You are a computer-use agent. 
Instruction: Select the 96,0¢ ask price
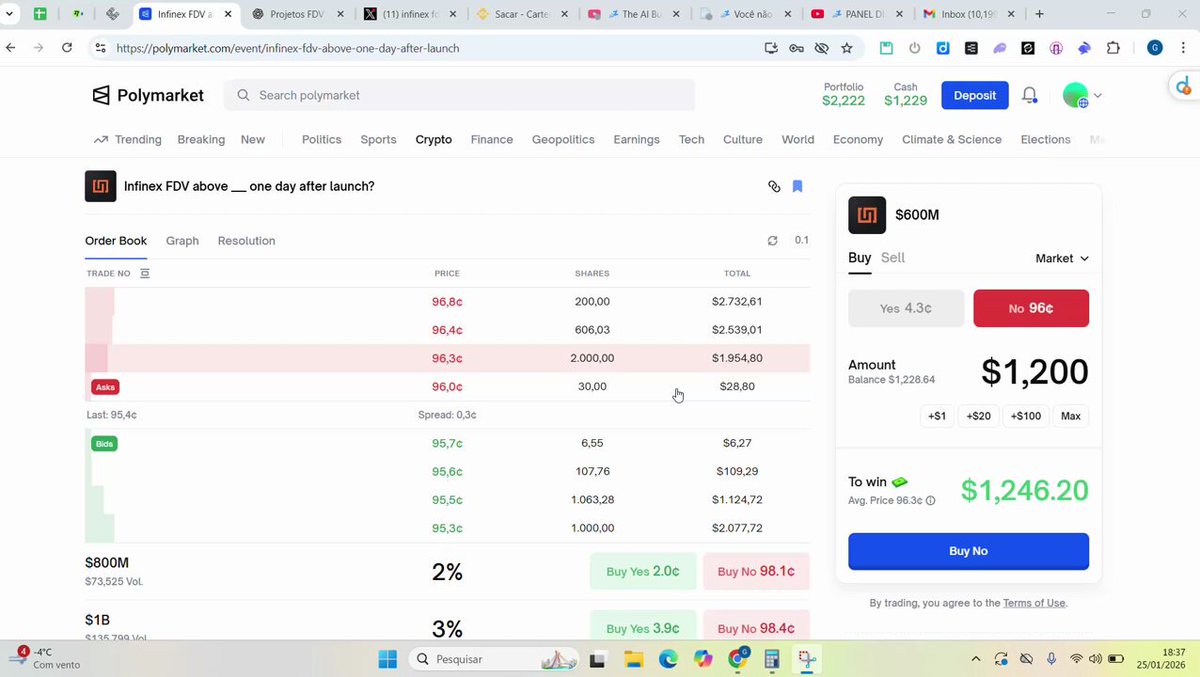(x=447, y=386)
